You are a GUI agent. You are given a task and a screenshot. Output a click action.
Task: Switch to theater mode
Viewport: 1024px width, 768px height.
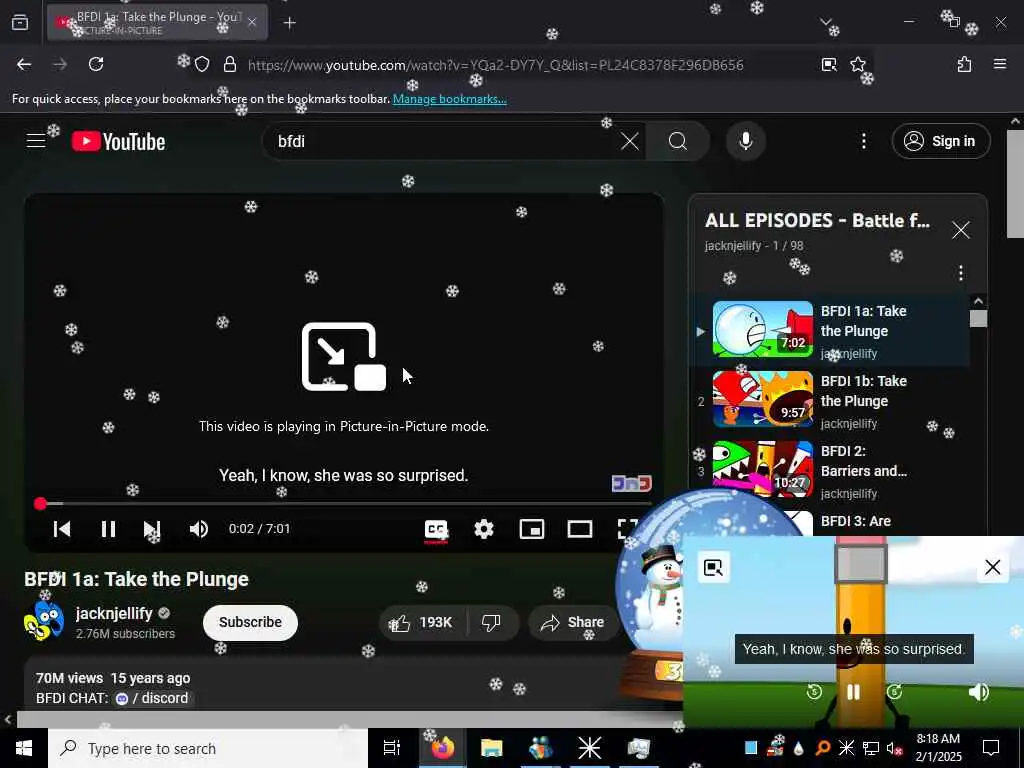(x=580, y=529)
